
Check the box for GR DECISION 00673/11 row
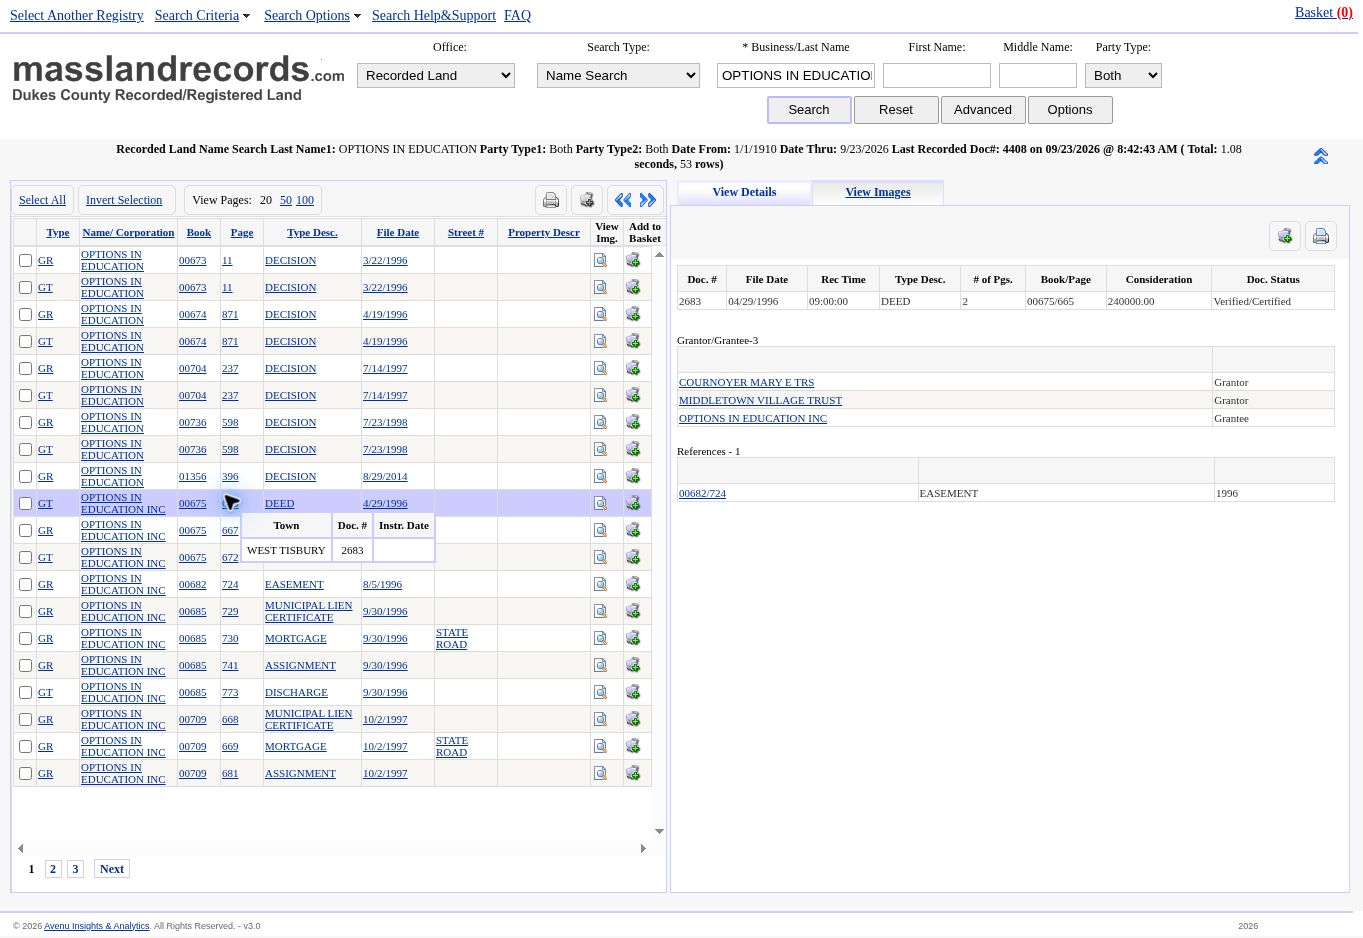pyautogui.click(x=26, y=260)
